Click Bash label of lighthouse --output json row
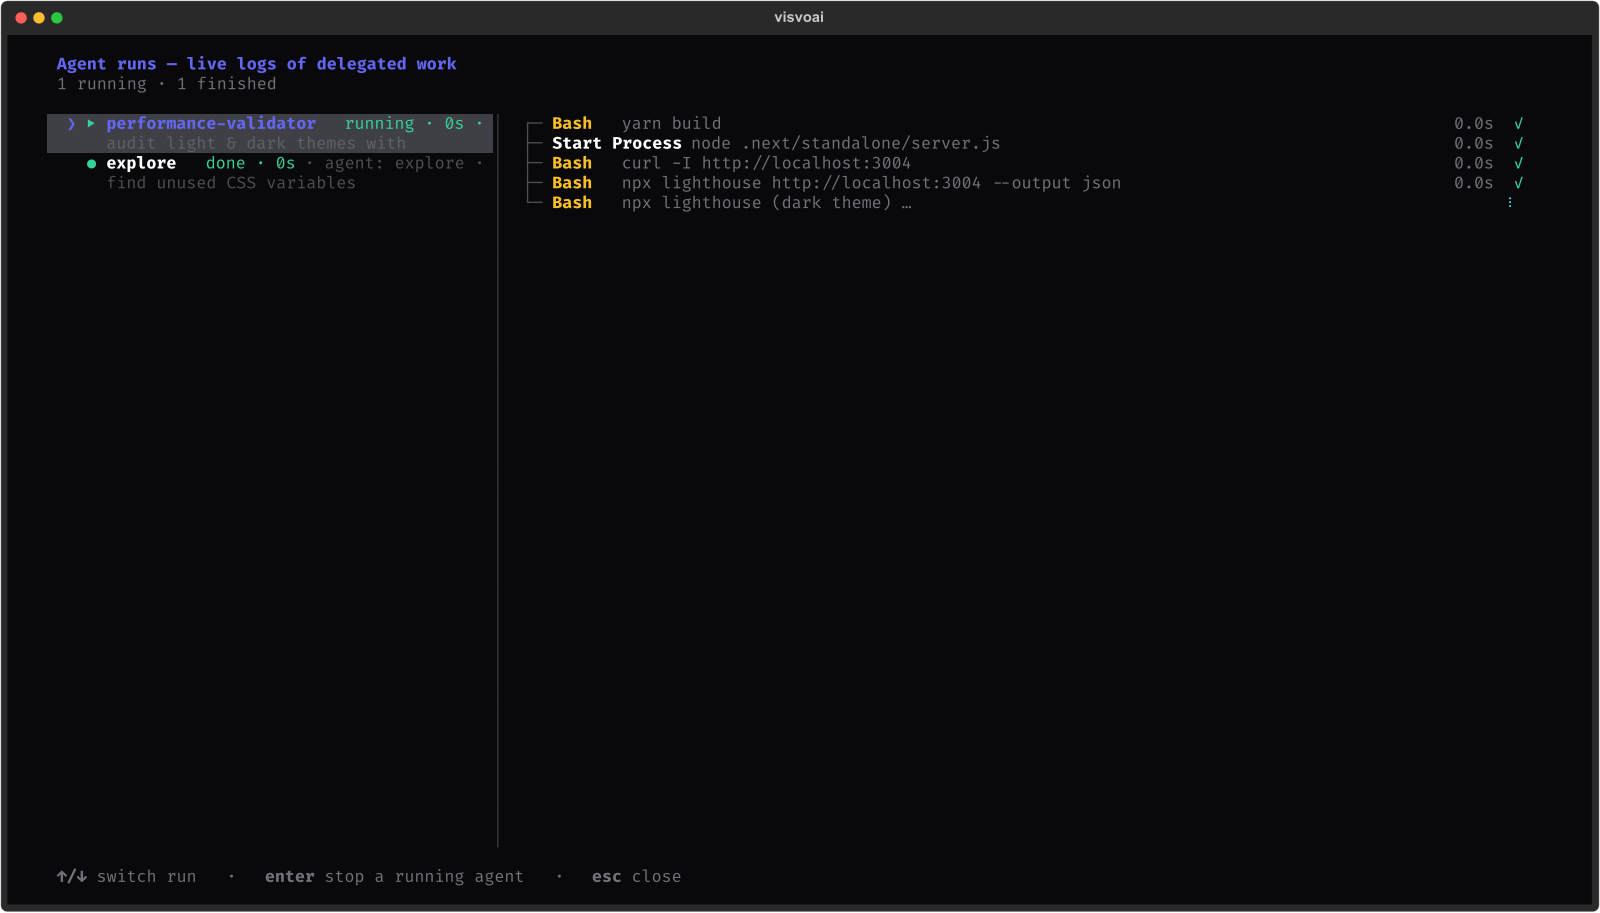1600x913 pixels. tap(572, 183)
